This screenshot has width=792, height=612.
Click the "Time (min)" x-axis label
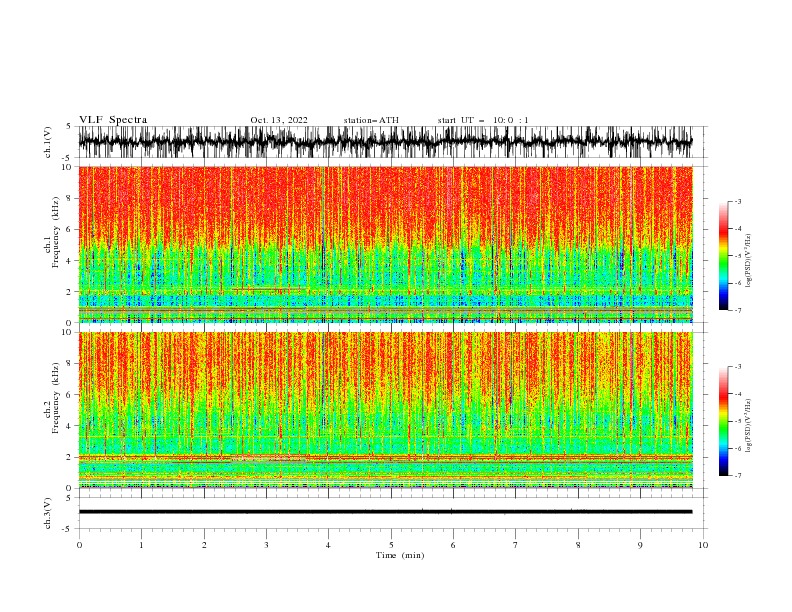point(400,555)
